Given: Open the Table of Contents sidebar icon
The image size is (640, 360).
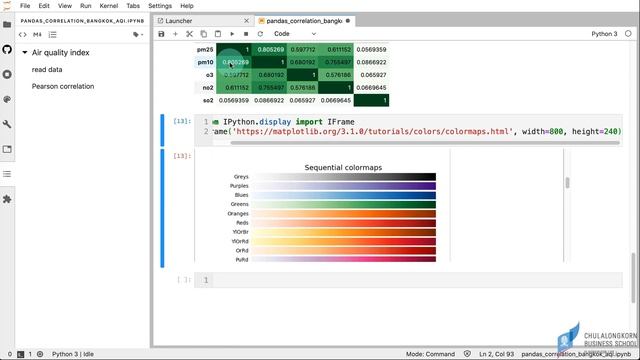Looking at the screenshot, I should 7,174.
